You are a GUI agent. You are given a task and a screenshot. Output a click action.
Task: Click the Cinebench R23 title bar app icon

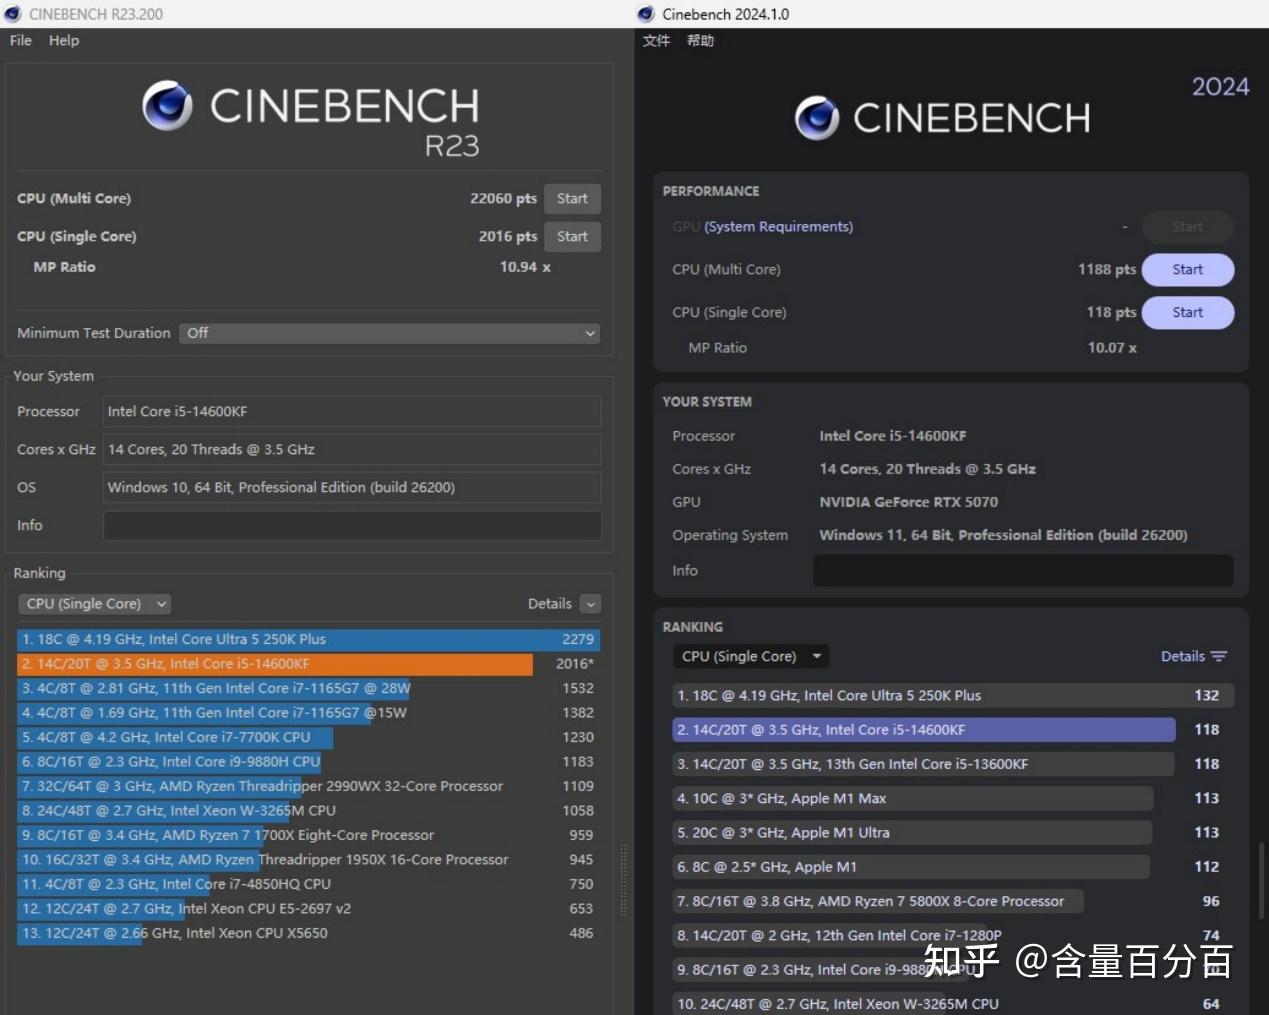[x=13, y=14]
